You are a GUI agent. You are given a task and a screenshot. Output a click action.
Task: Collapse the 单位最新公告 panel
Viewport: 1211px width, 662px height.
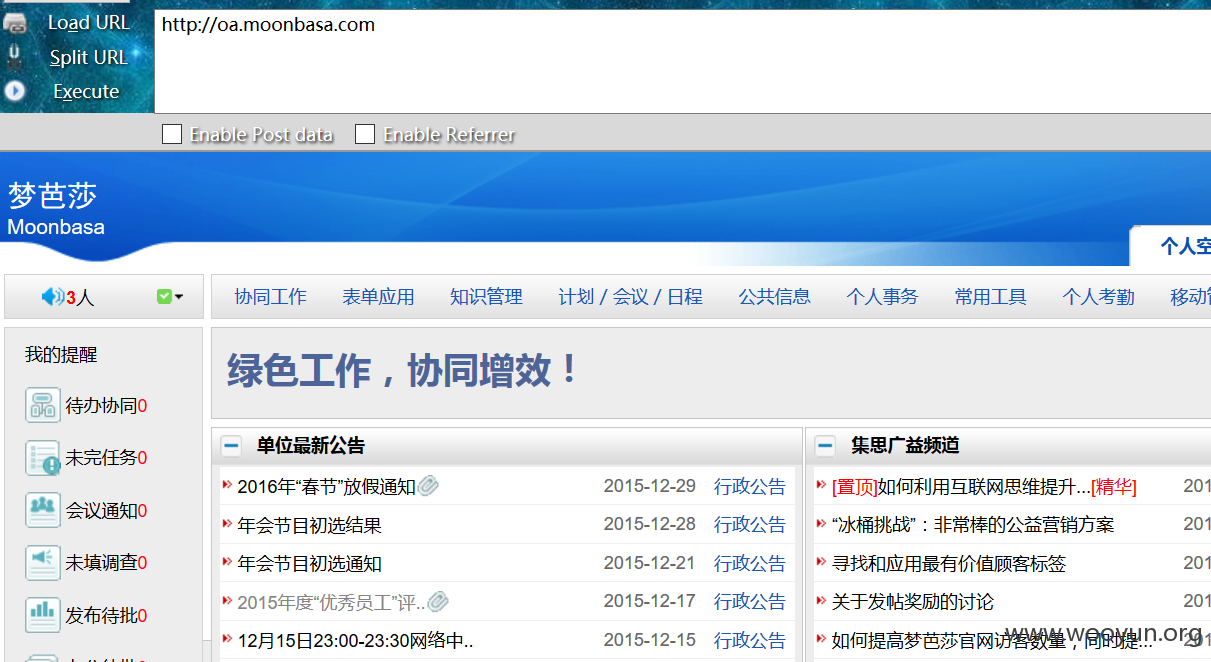coord(231,446)
